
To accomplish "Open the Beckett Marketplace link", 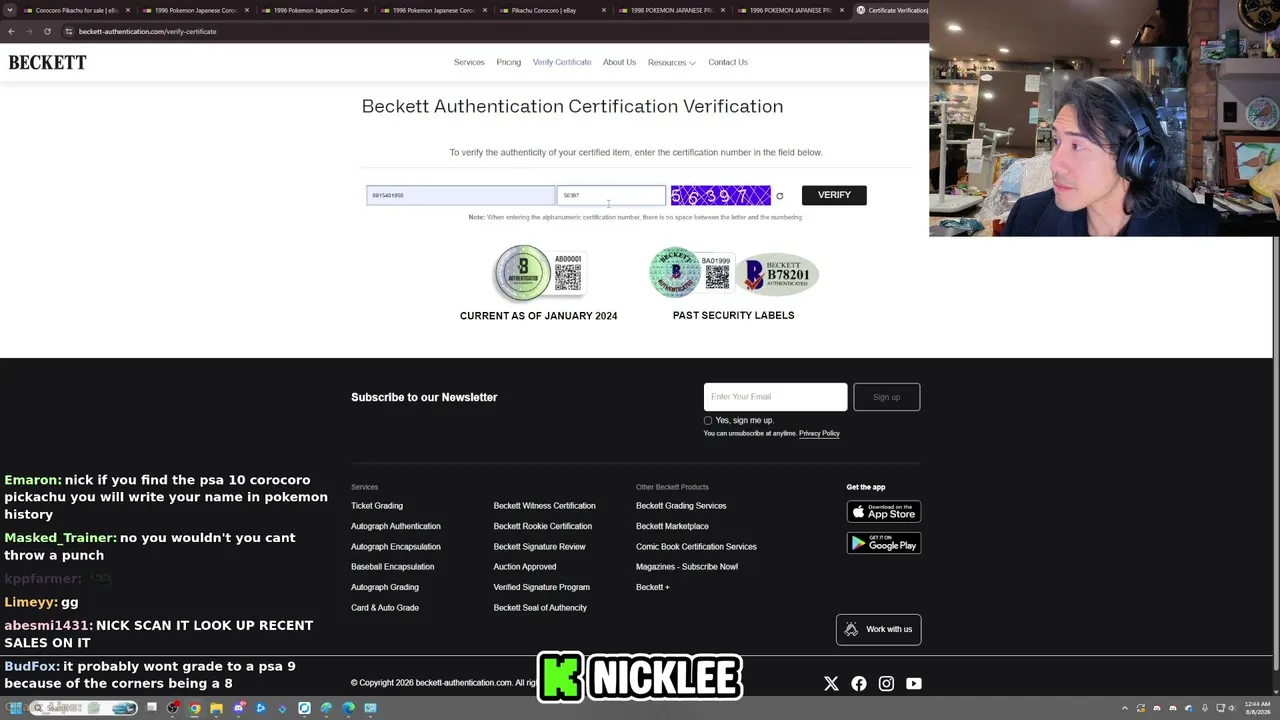I will (x=672, y=526).
